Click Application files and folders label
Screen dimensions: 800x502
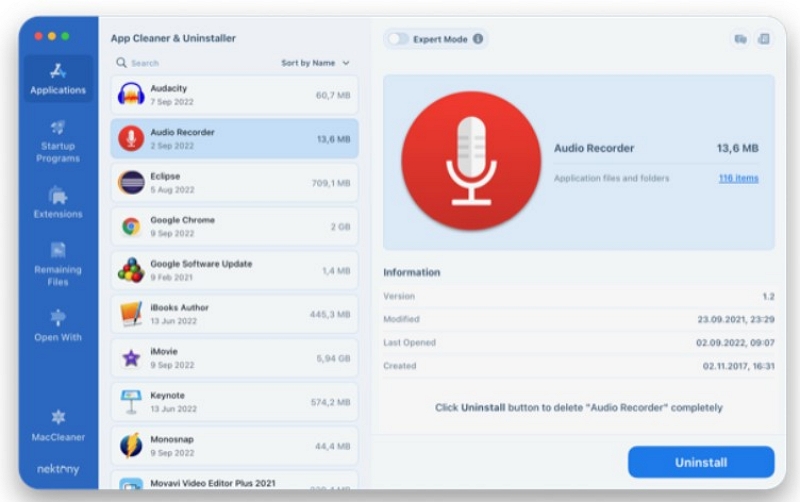tap(611, 178)
